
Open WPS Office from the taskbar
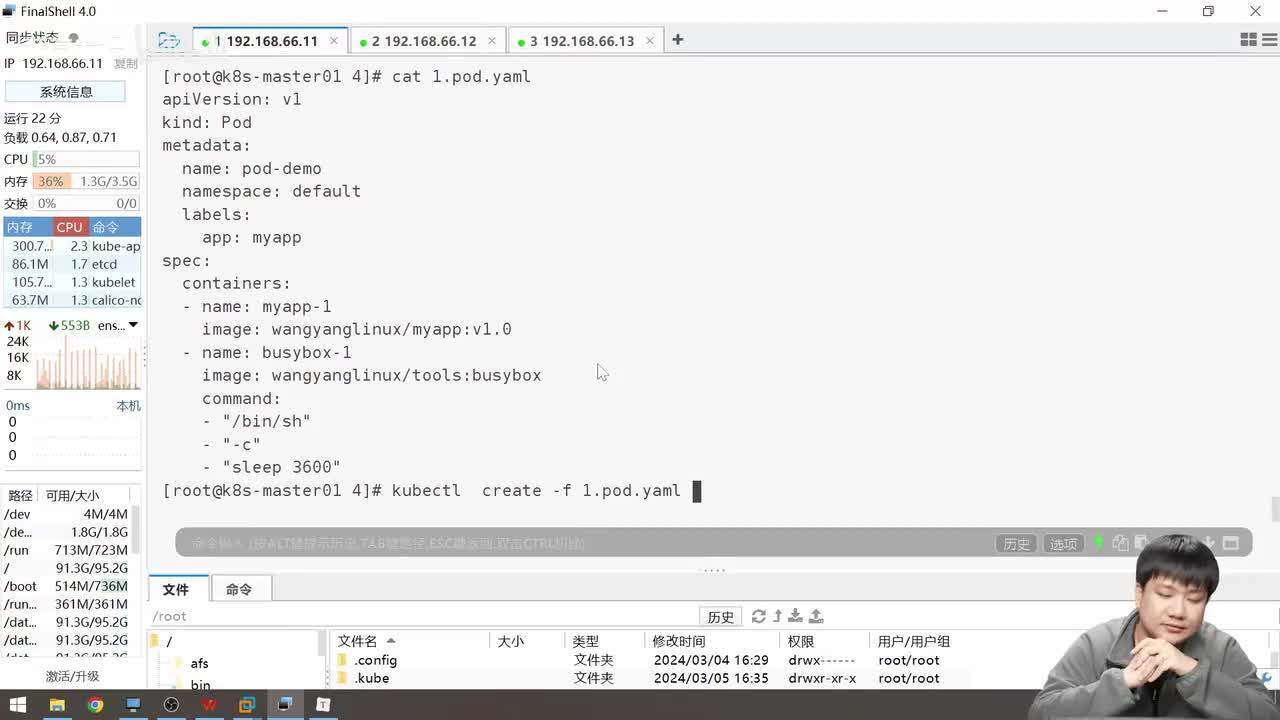point(209,705)
